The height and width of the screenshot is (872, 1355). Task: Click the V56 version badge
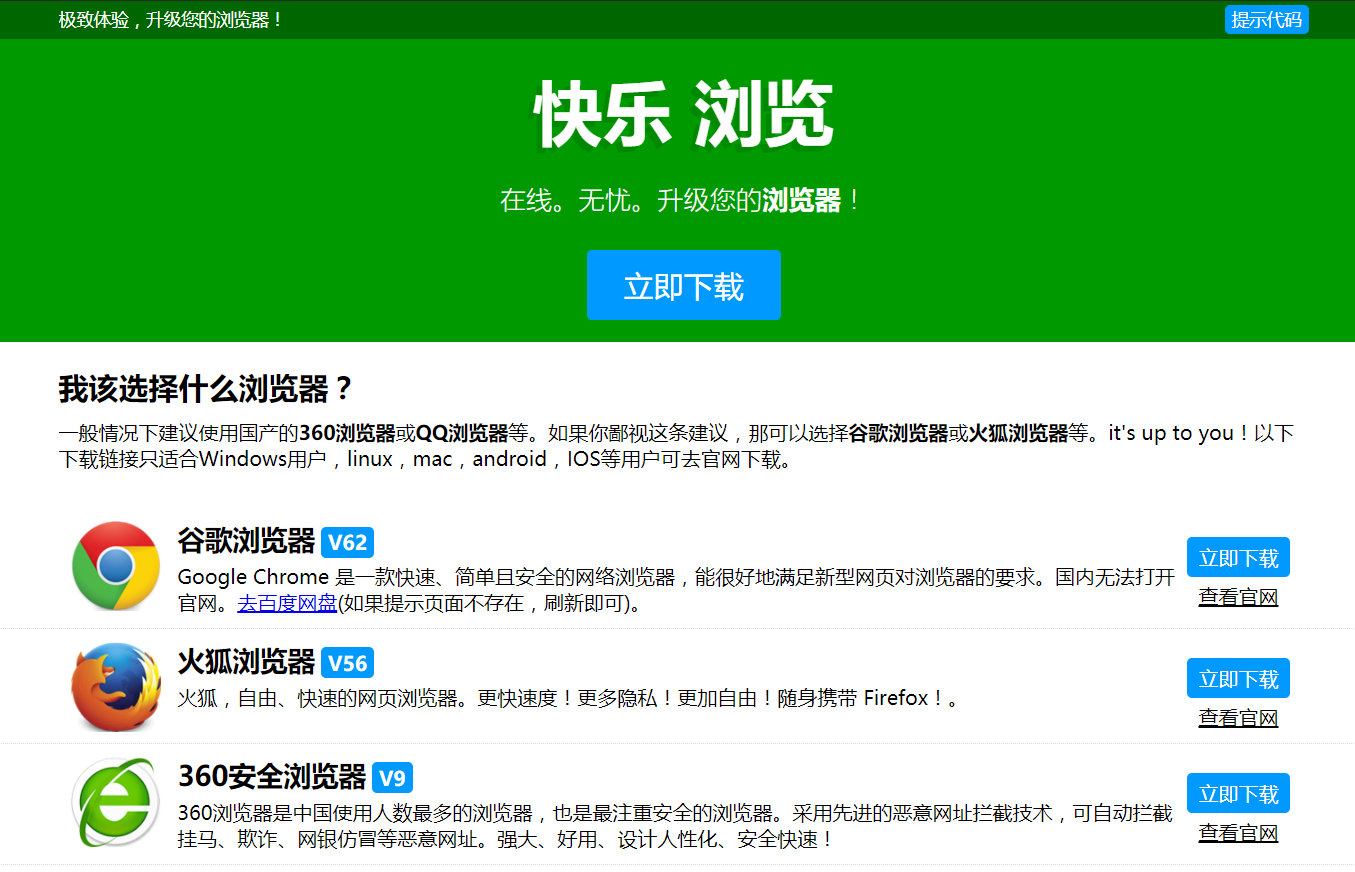point(347,663)
